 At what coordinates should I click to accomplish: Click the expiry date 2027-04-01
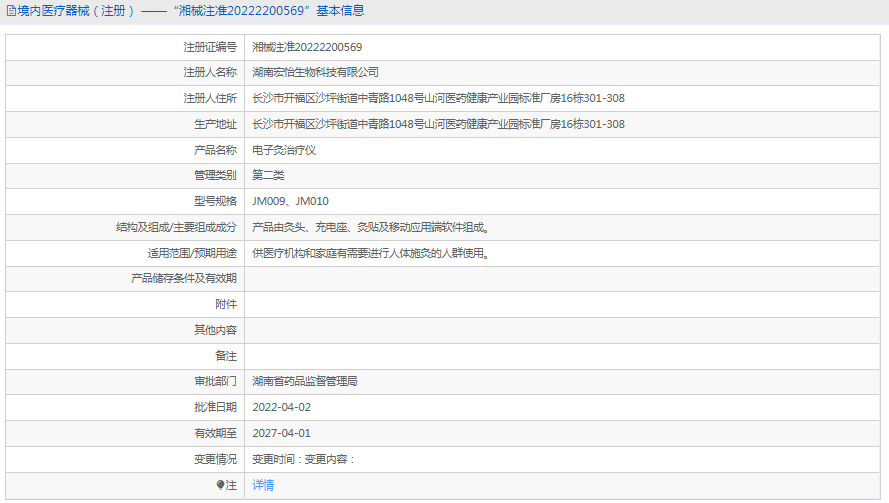[281, 433]
